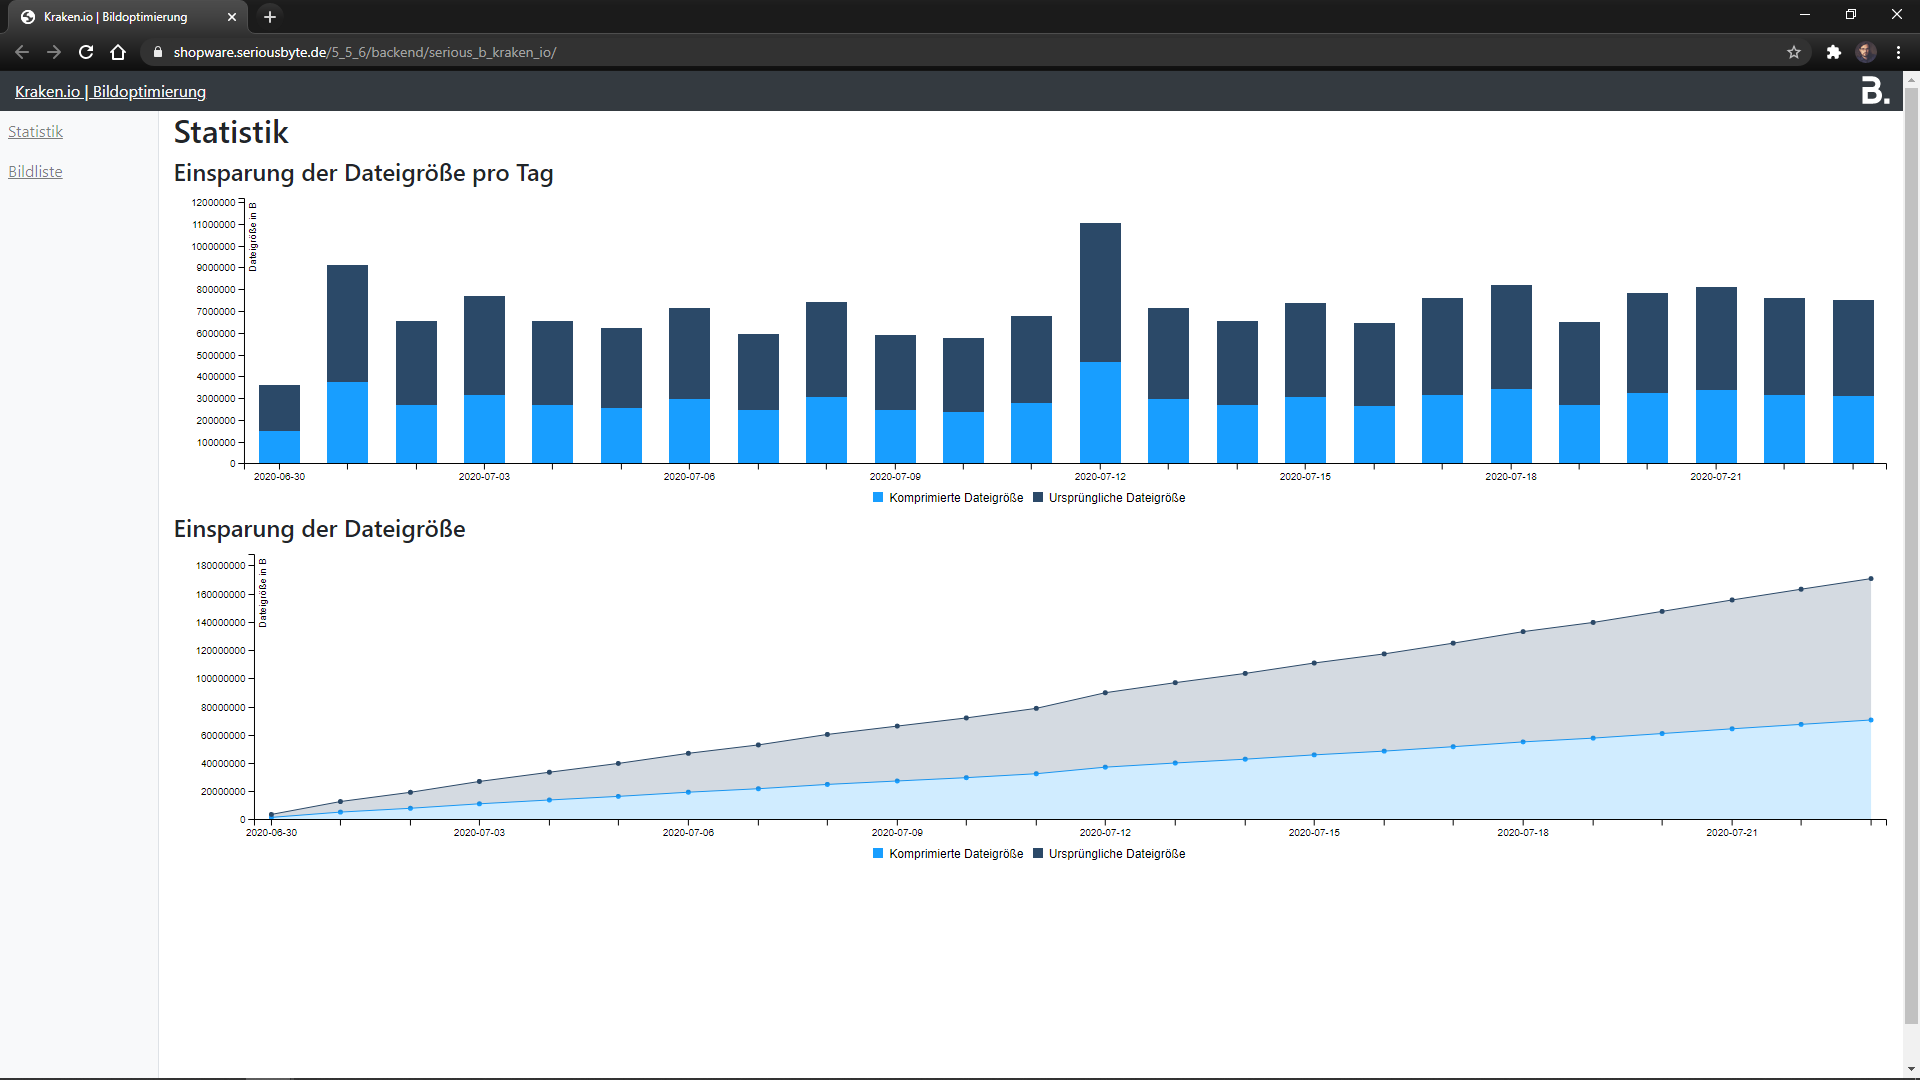1920x1080 pixels.
Task: Toggle Komprimierte Dateigröße in area chart legend
Action: click(x=948, y=854)
